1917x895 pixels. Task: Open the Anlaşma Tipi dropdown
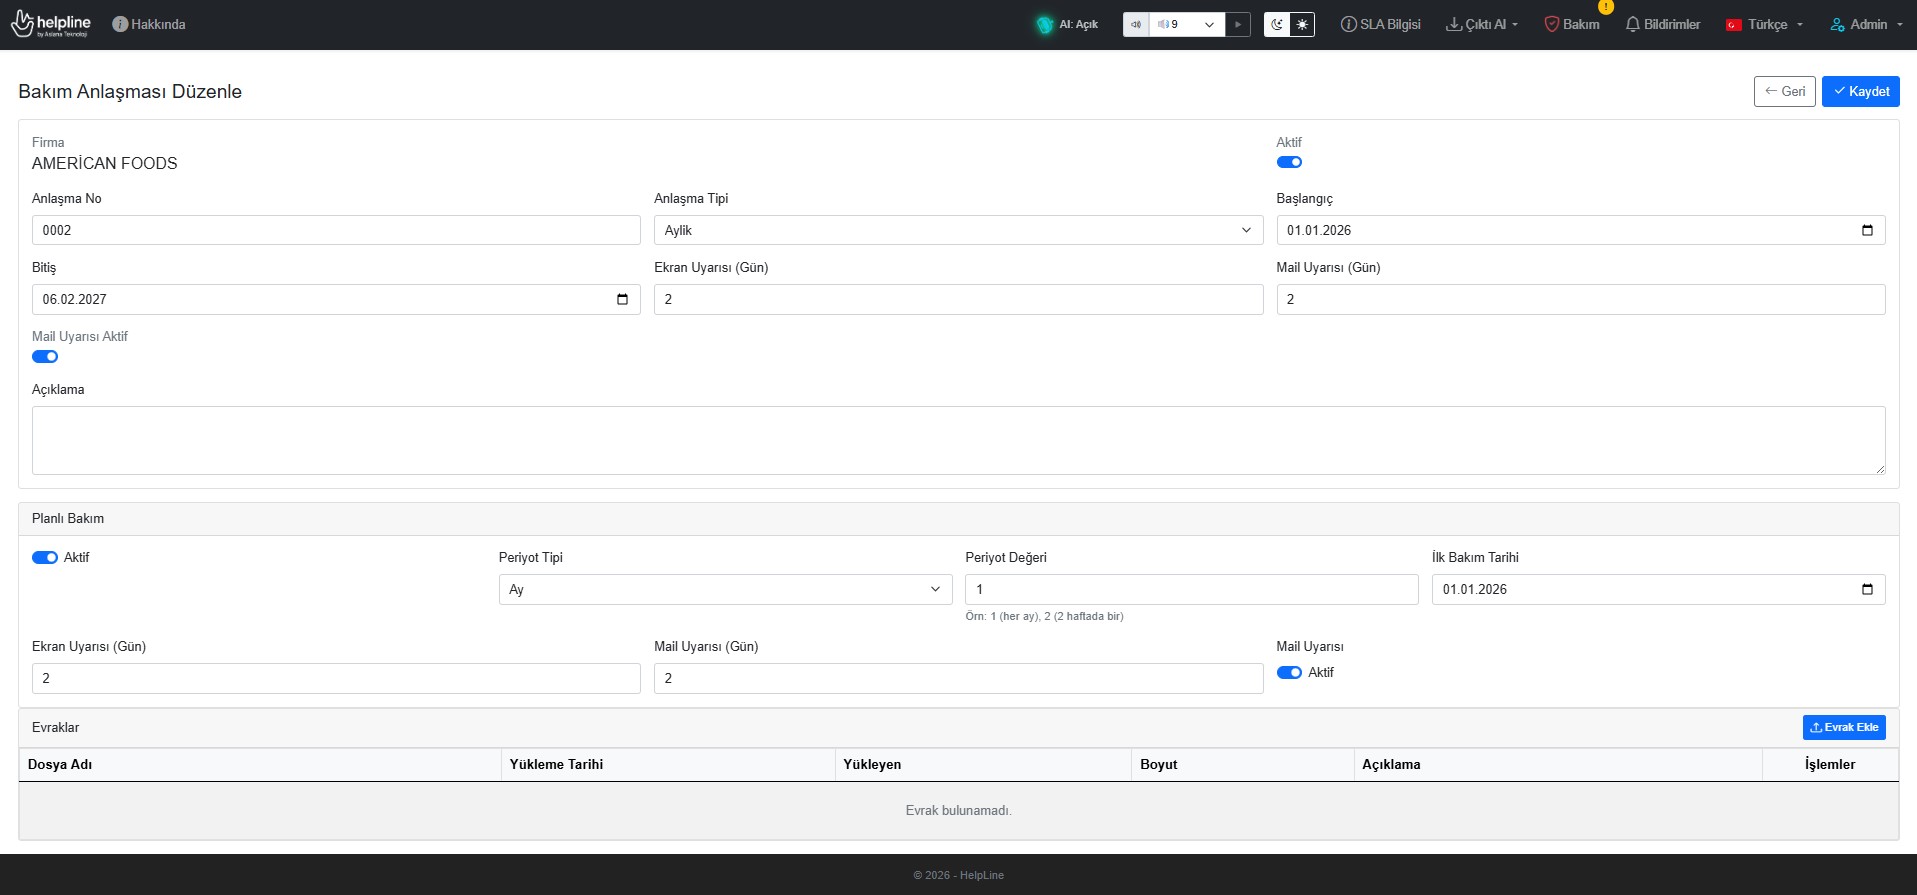coord(957,230)
